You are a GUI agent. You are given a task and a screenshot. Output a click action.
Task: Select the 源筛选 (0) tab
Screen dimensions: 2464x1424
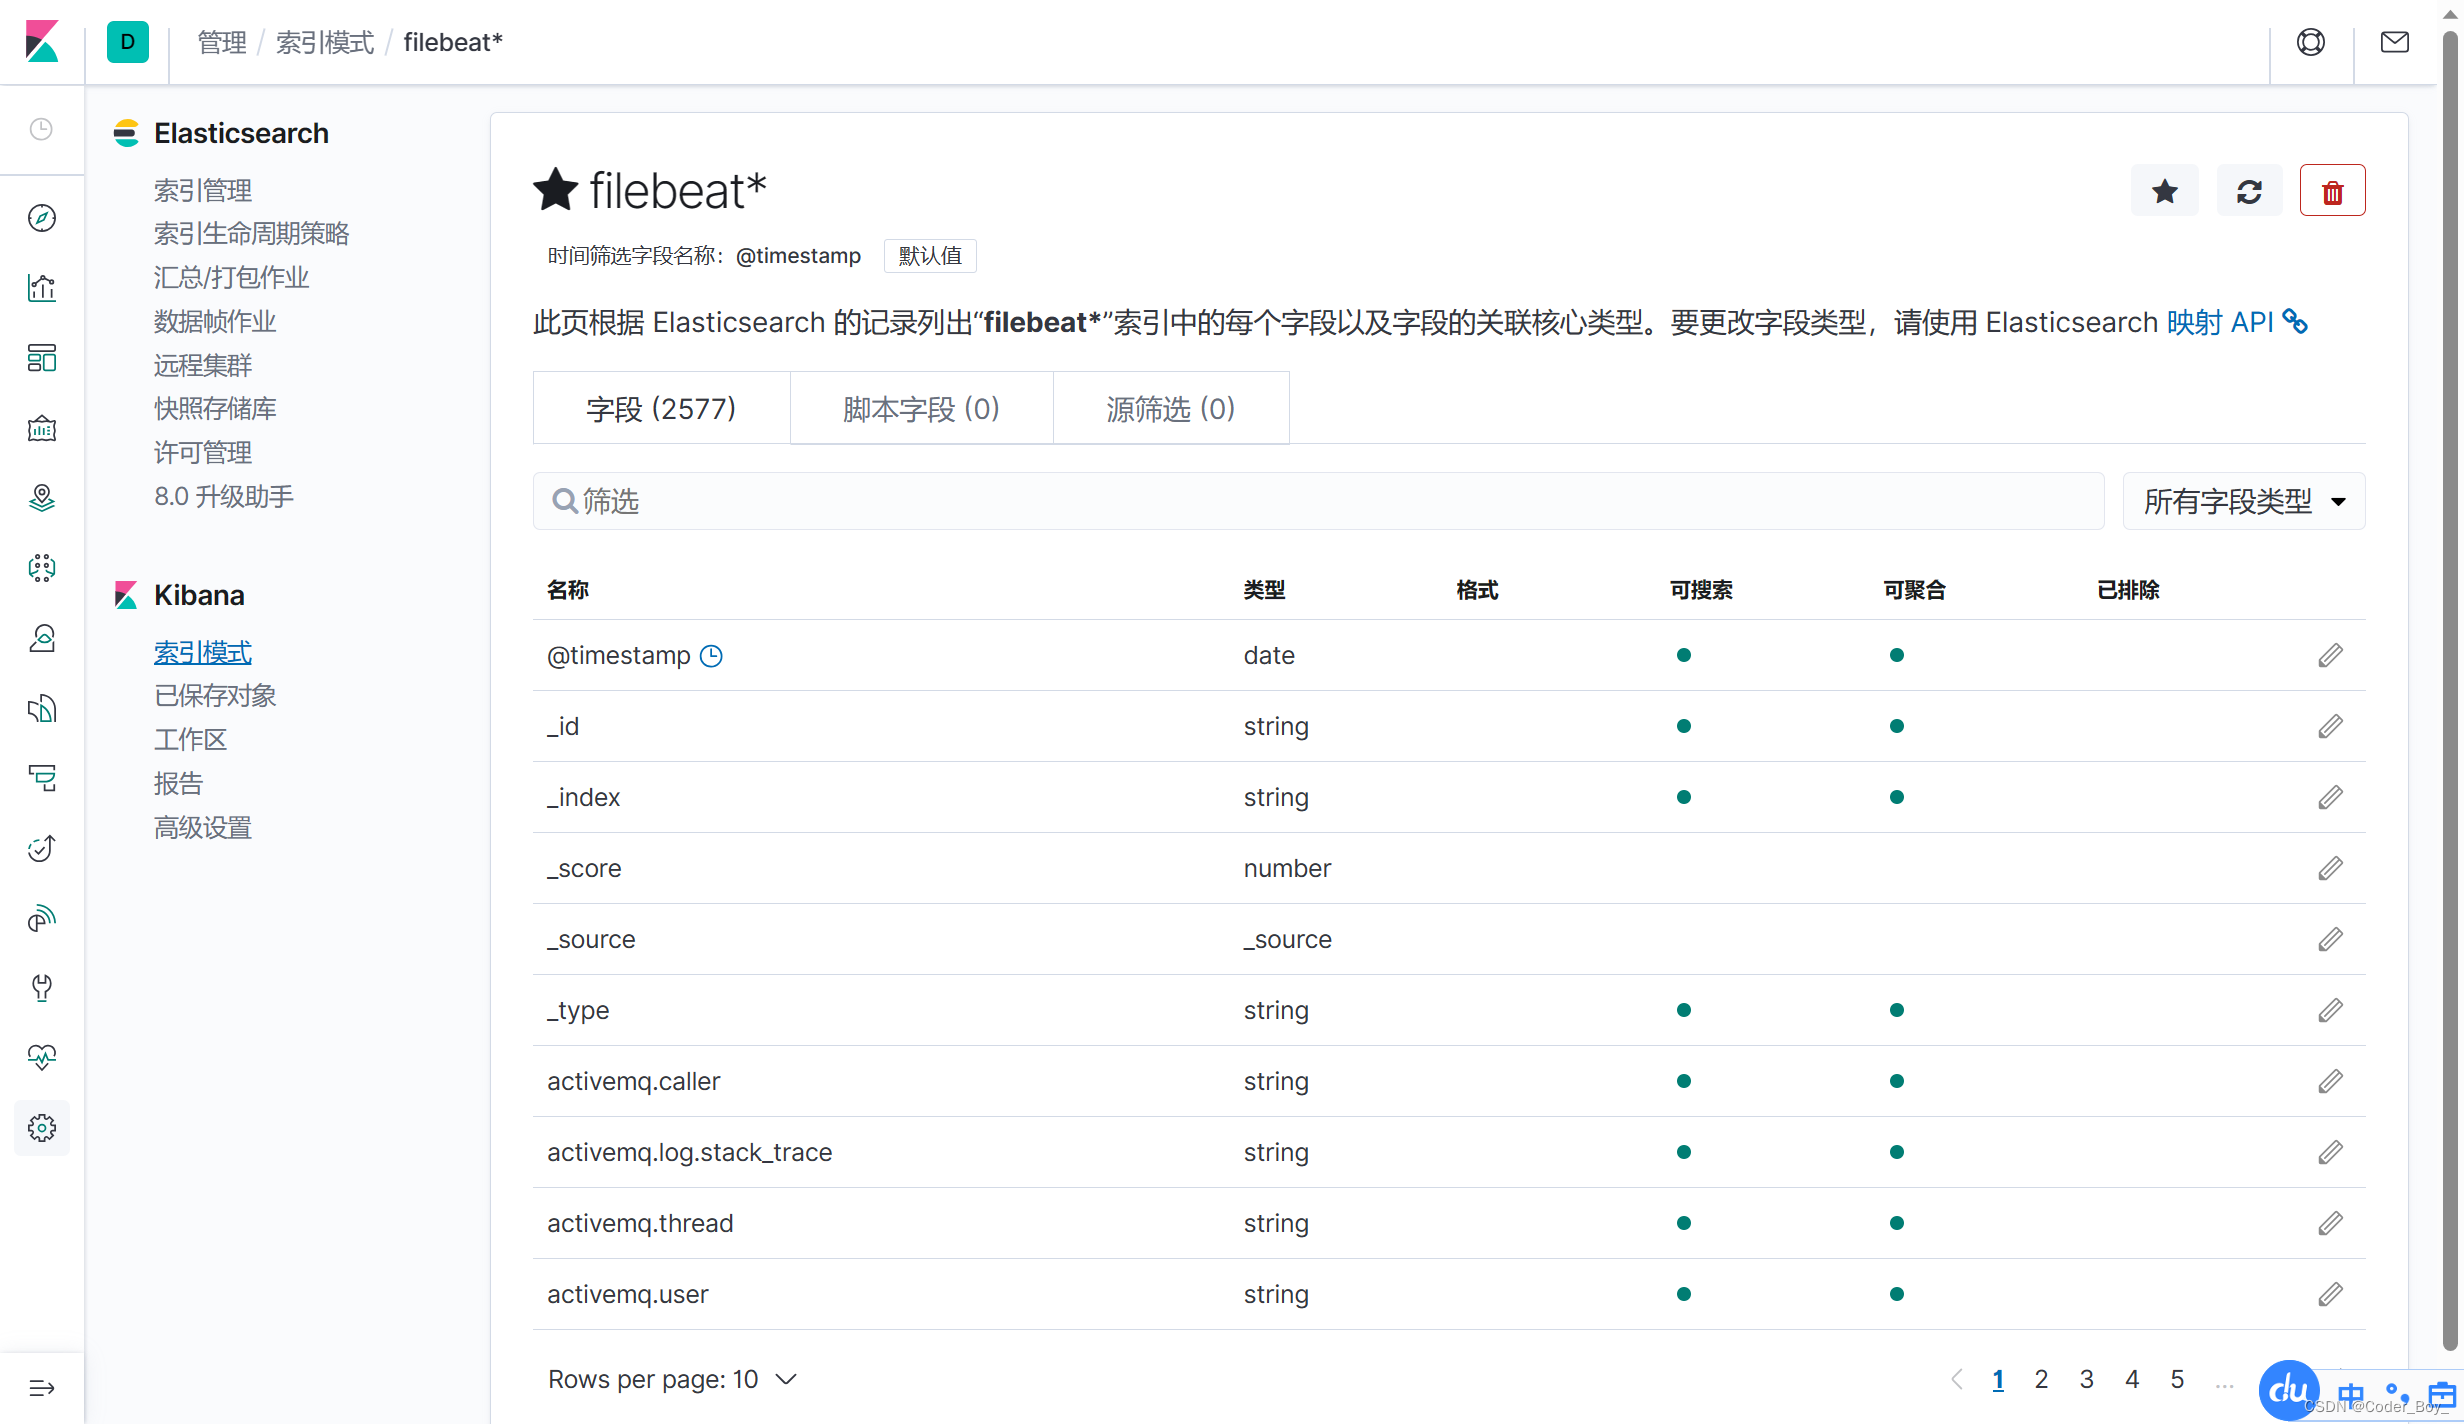click(1169, 409)
